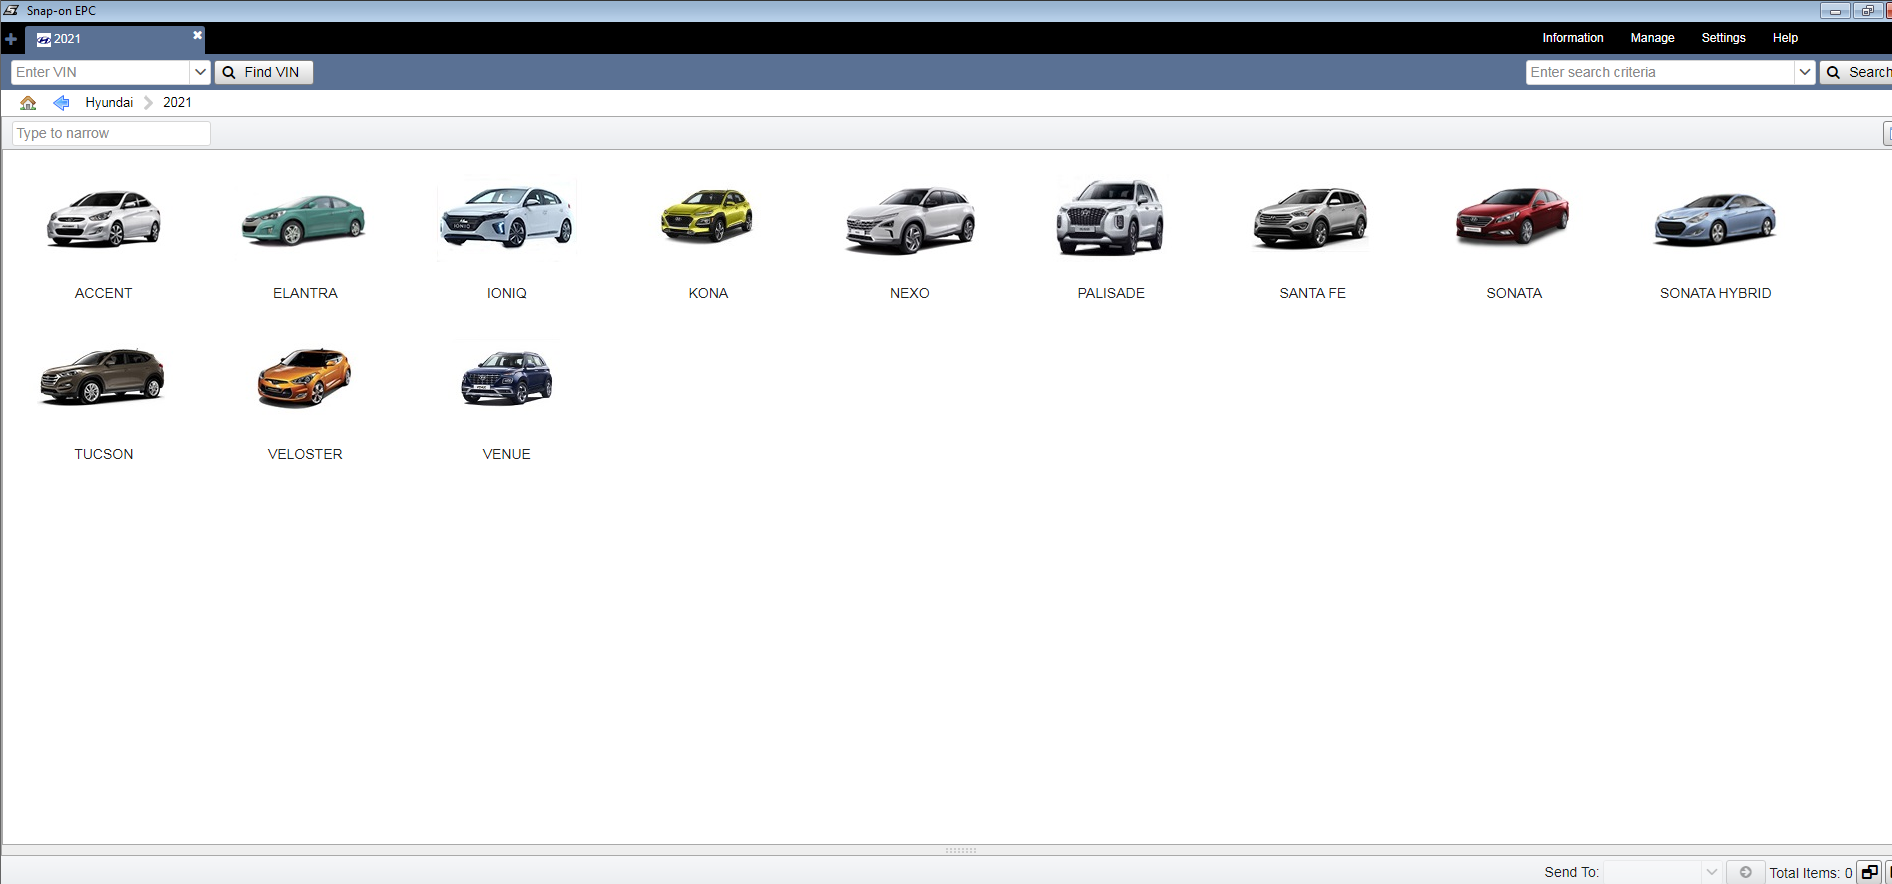This screenshot has width=1892, height=884.
Task: Click the SANTA FE model label
Action: coord(1312,293)
